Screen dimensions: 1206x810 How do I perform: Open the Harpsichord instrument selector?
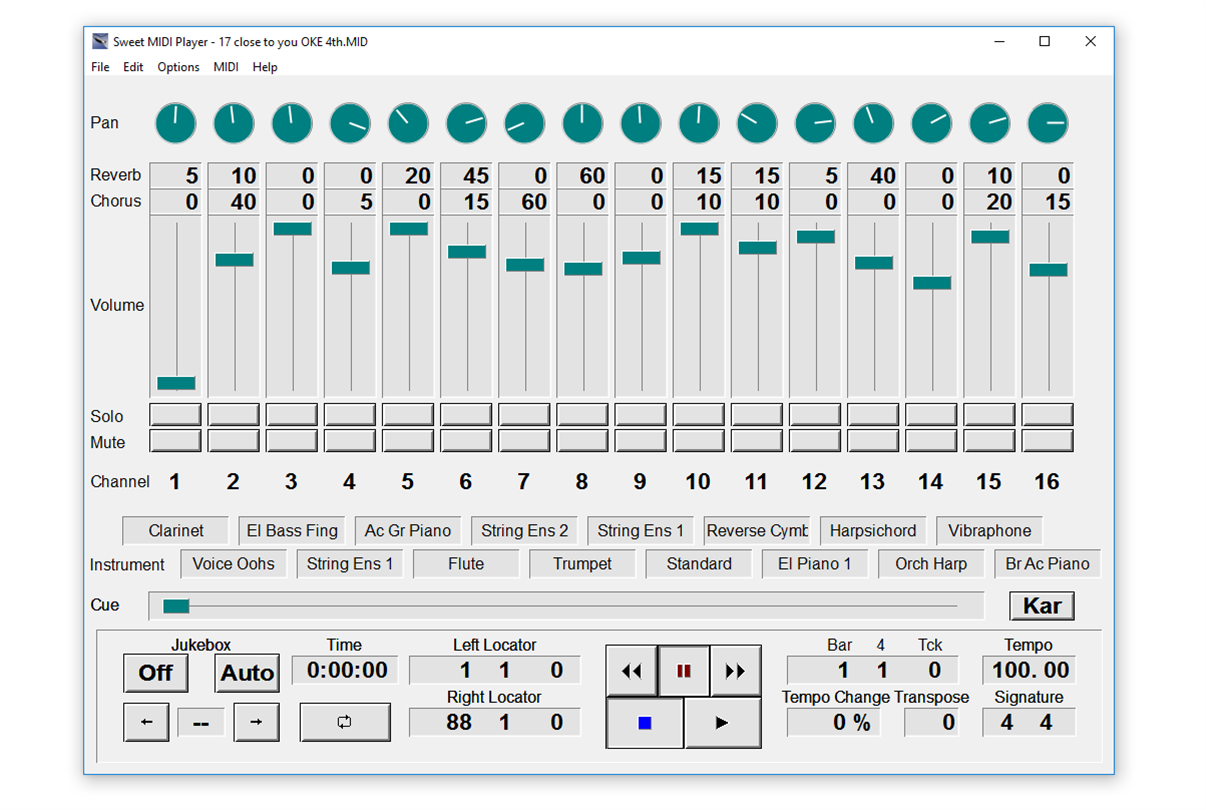tap(873, 531)
